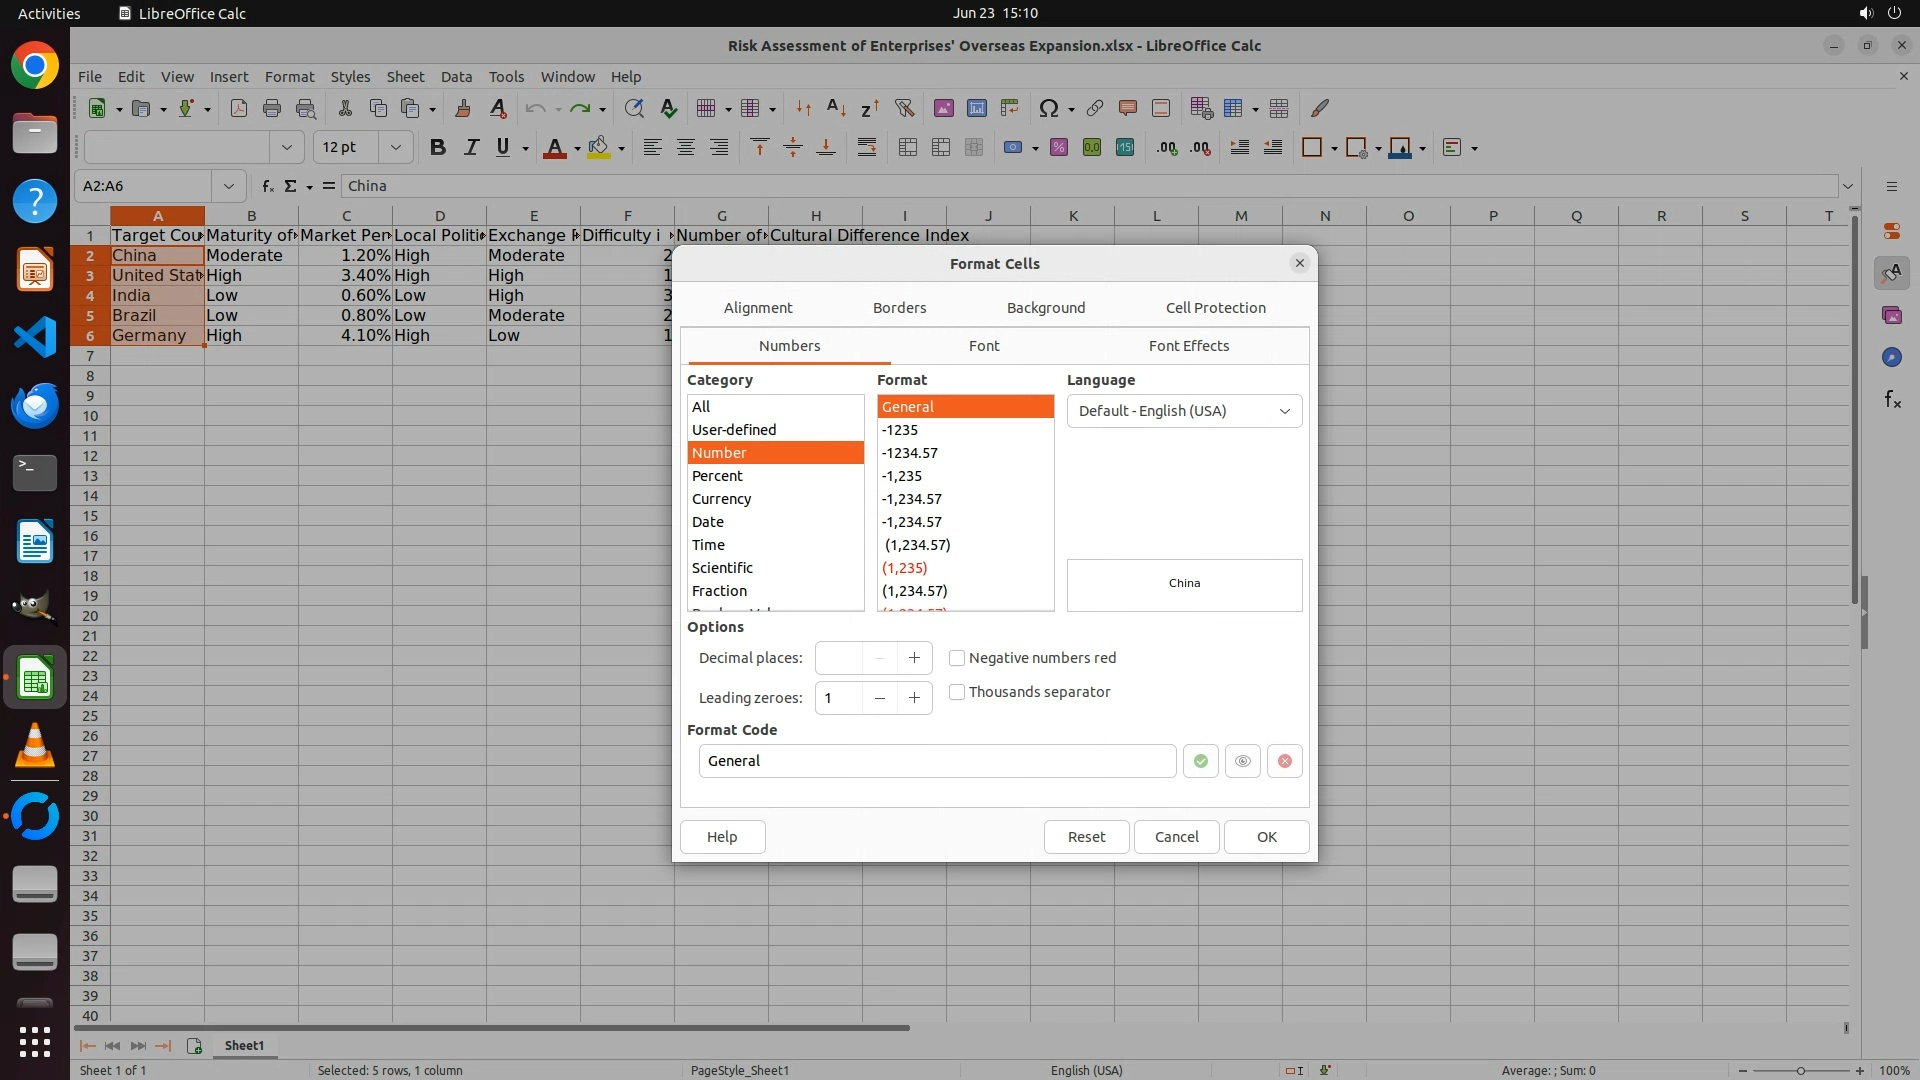Click the Bold icon in formatting toolbar
Image resolution: width=1920 pixels, height=1080 pixels.
437,148
